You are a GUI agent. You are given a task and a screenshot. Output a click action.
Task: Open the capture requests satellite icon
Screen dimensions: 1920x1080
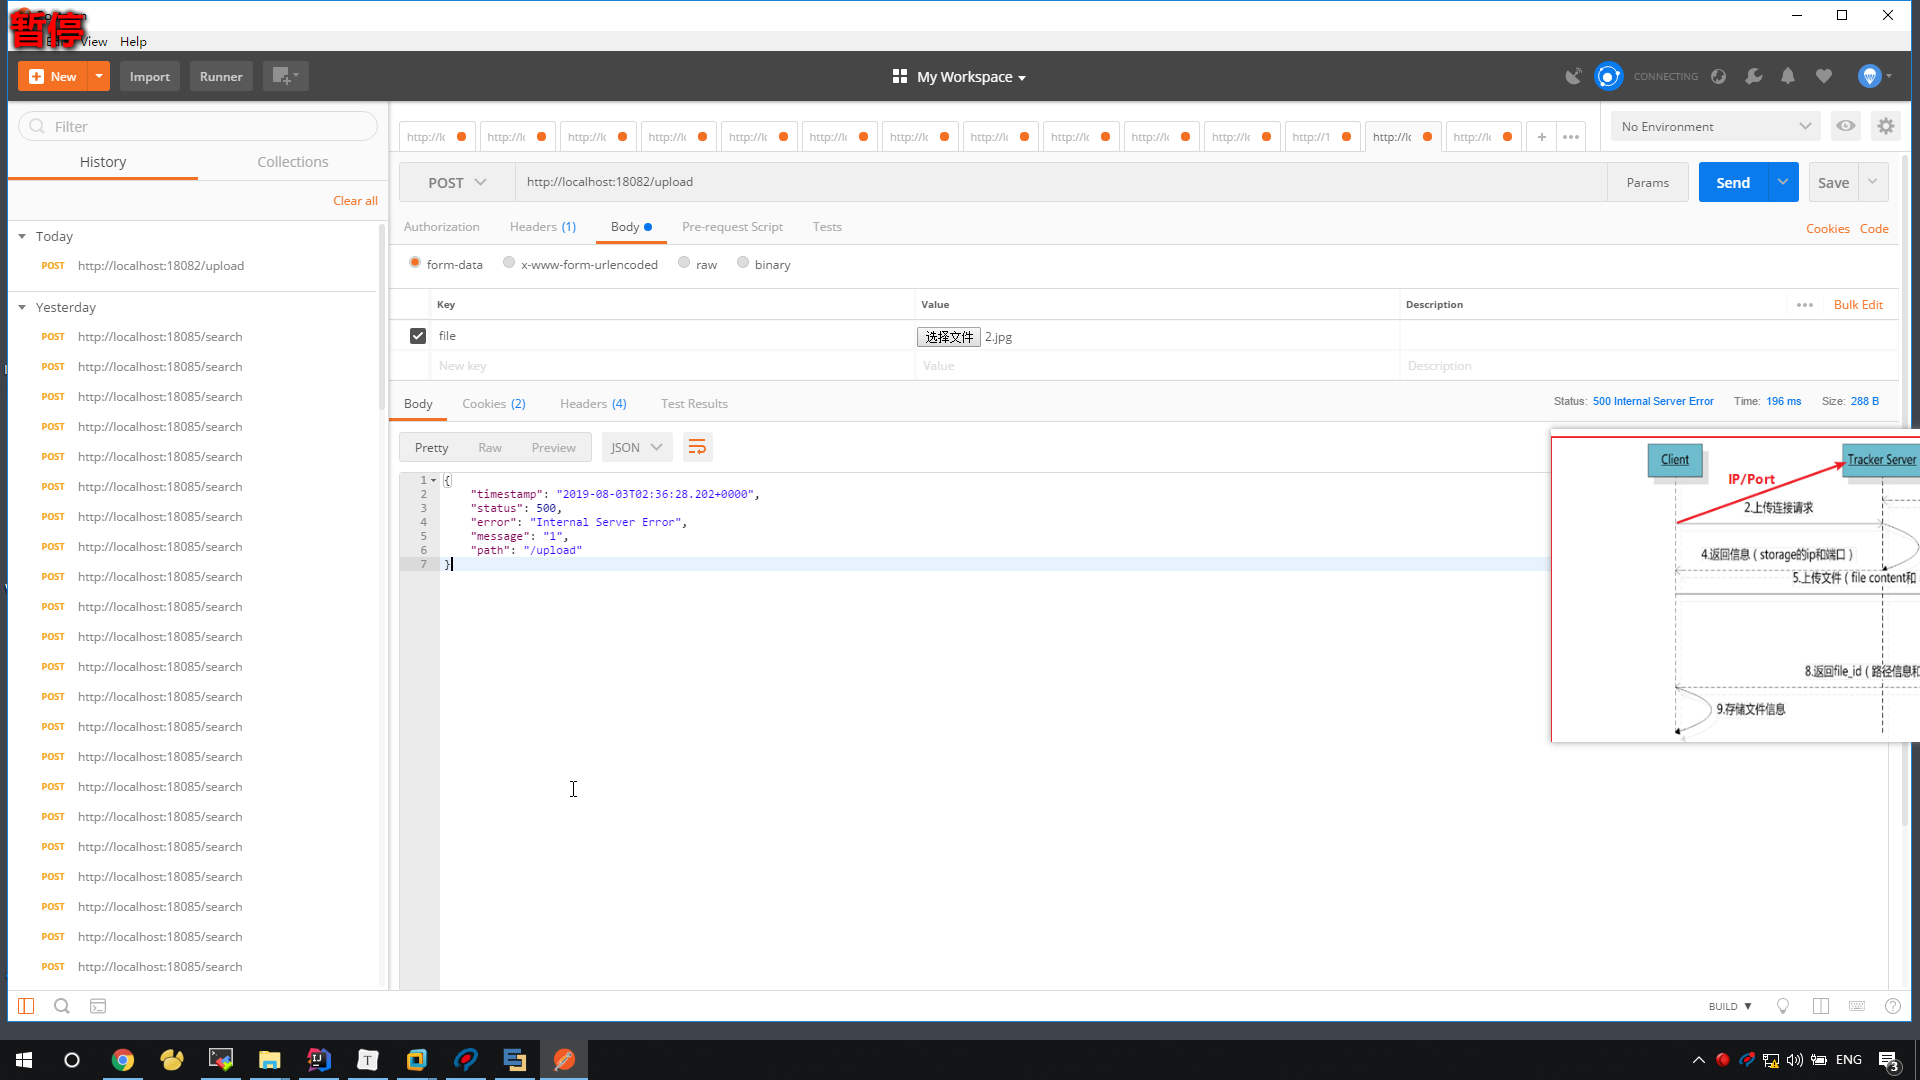[x=1573, y=76]
